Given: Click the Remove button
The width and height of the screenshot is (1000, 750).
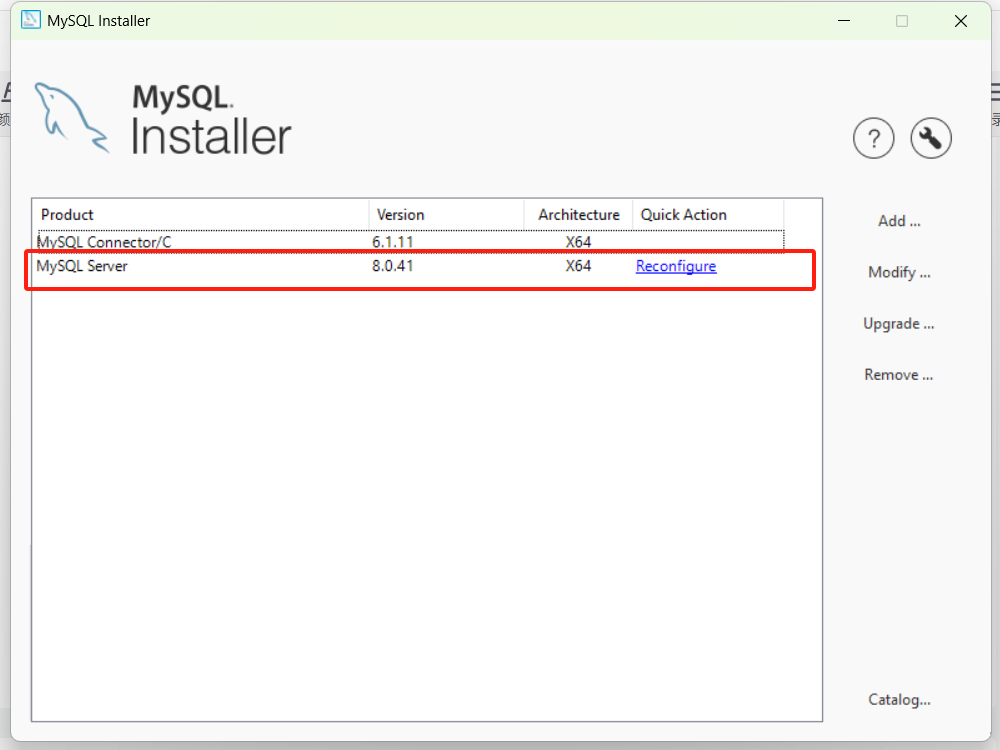Looking at the screenshot, I should pyautogui.click(x=898, y=374).
